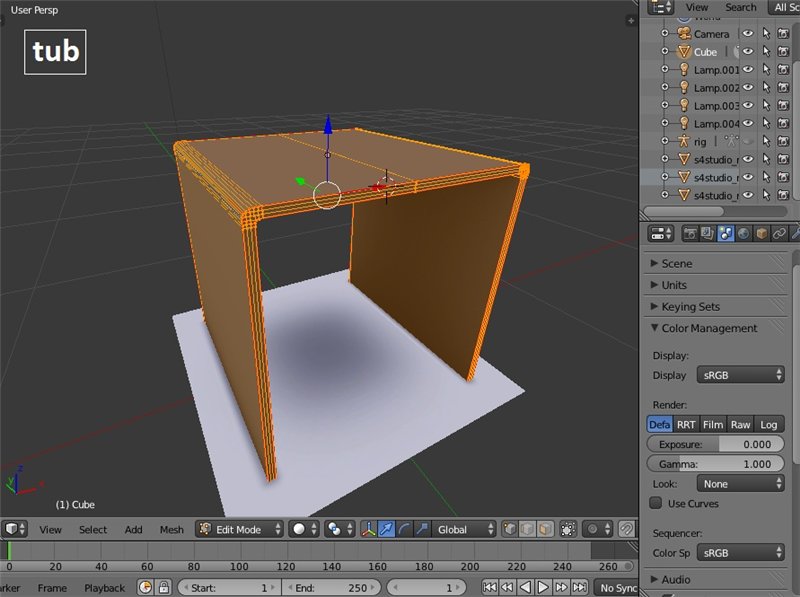The width and height of the screenshot is (800, 597).
Task: Enable the Use Curves checkbox
Action: [x=656, y=503]
